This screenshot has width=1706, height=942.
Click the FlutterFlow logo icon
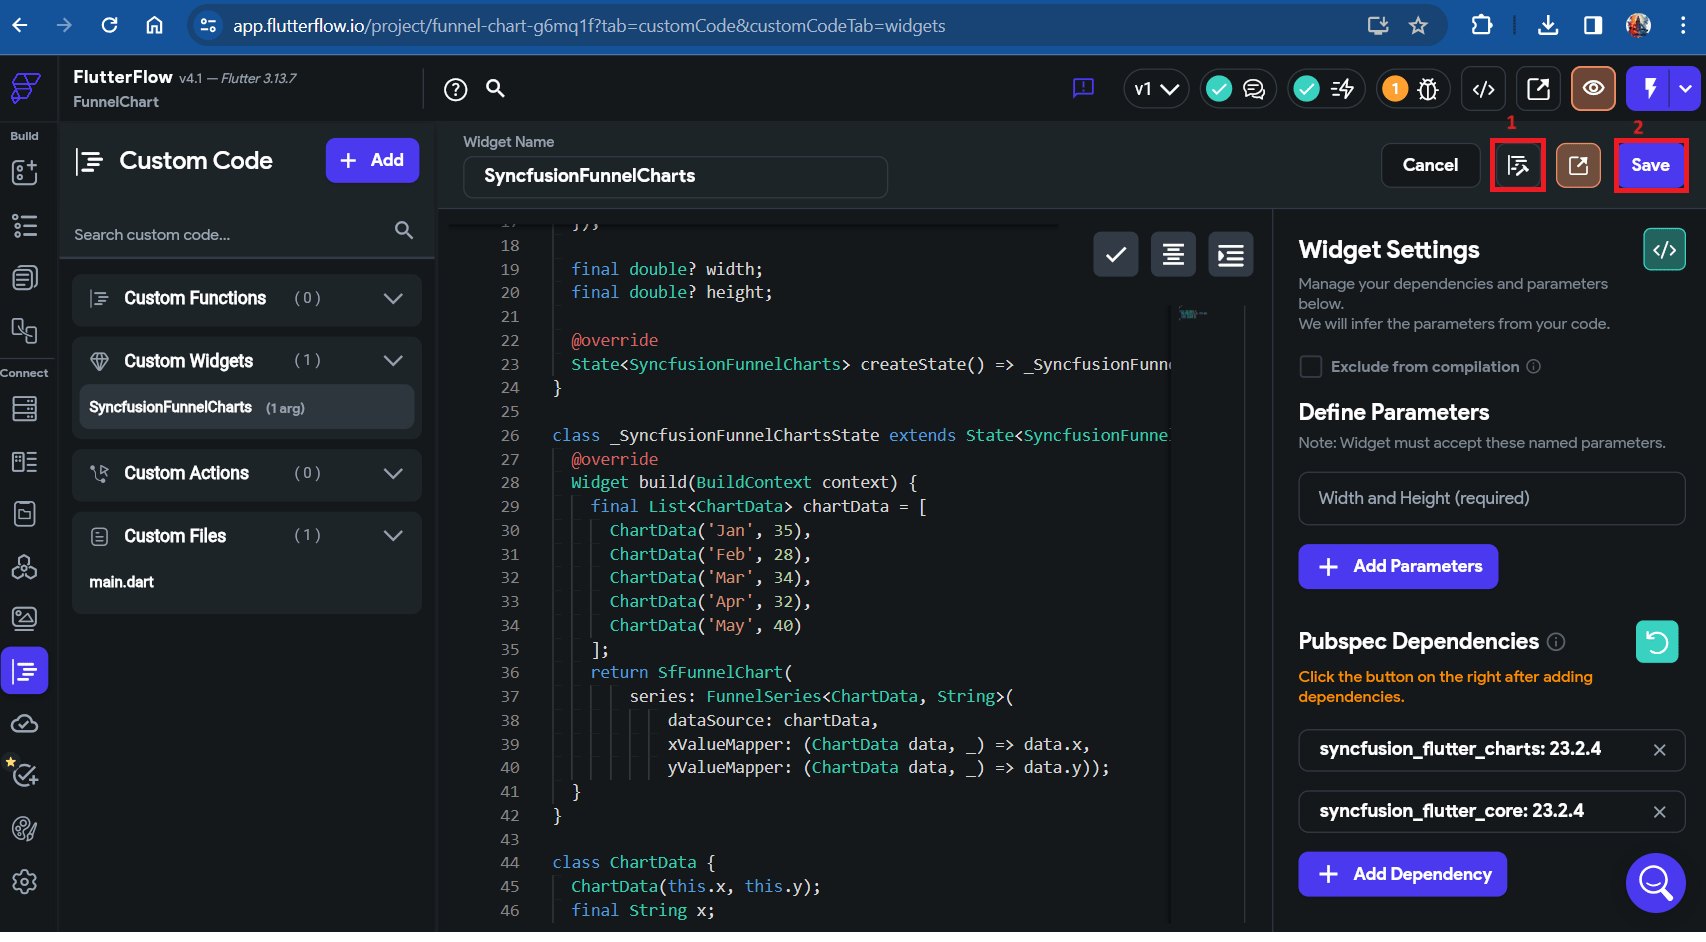(x=25, y=88)
